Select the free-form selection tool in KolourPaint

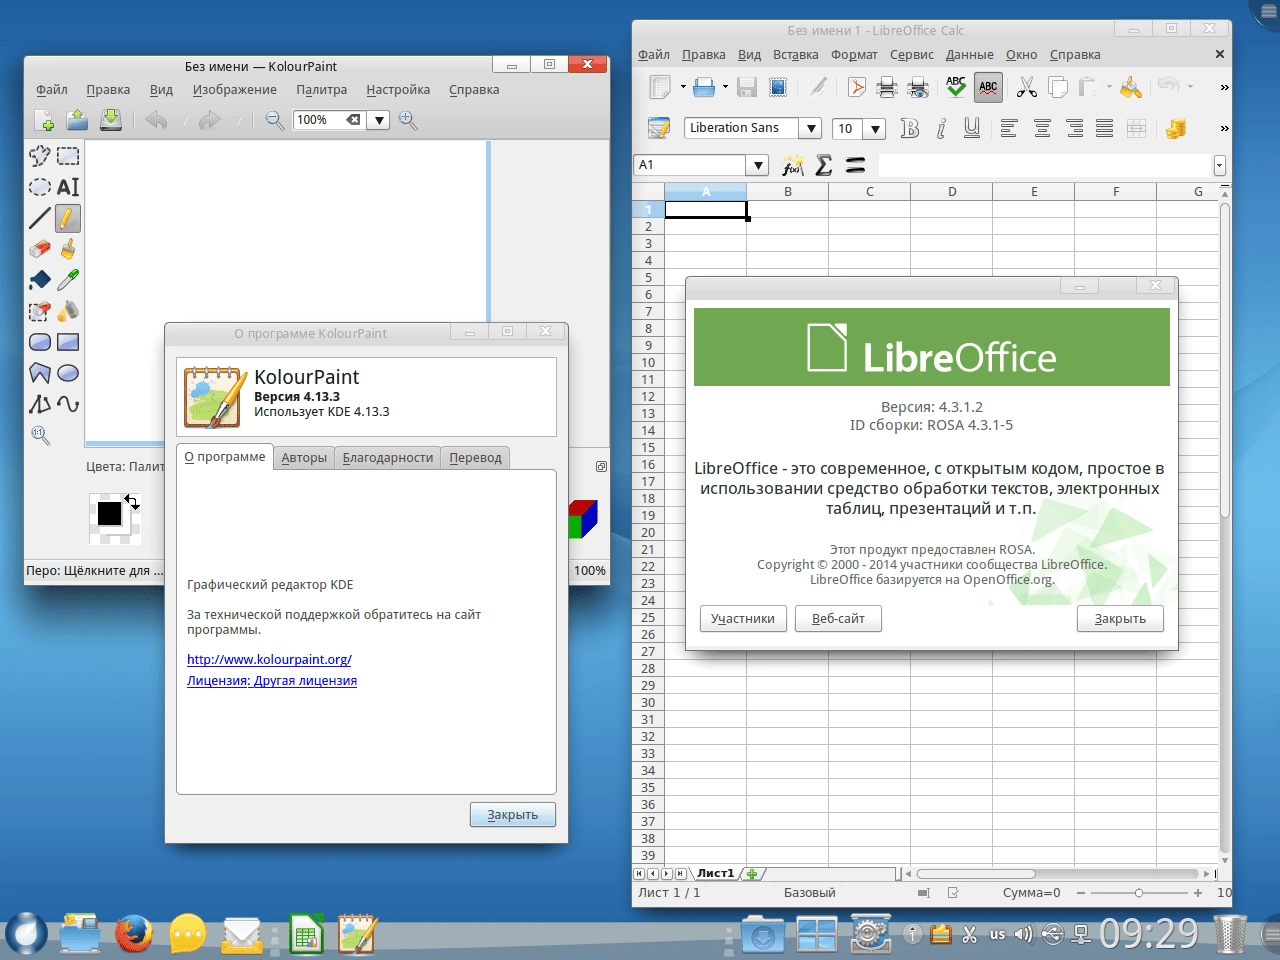click(39, 156)
